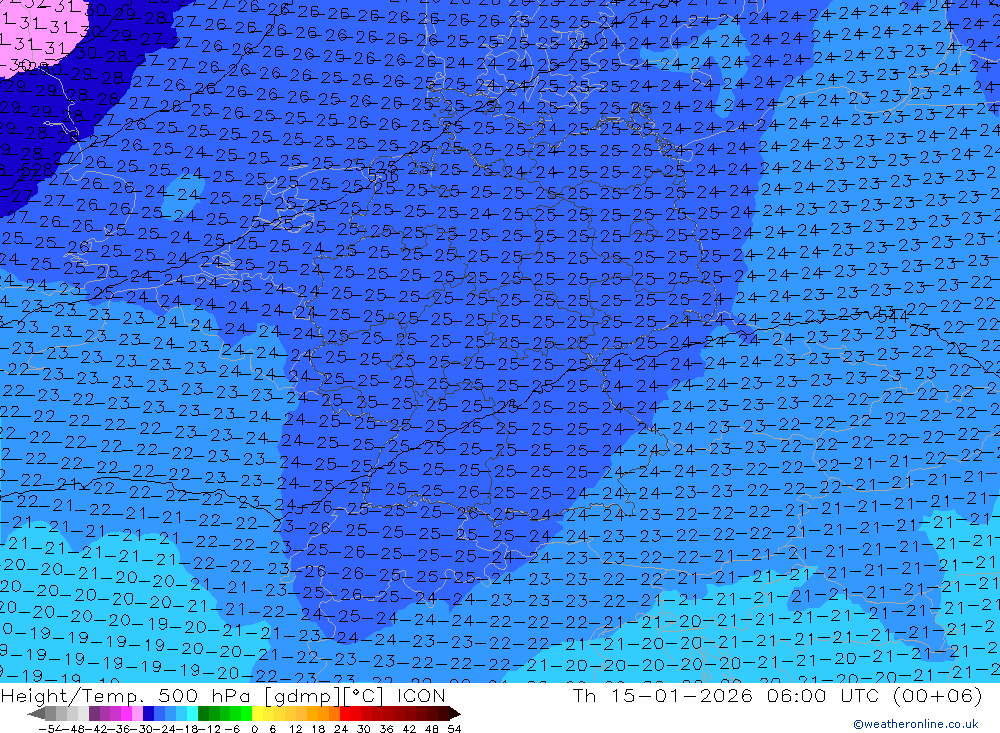Screen dimensions: 1000x733
Task: Click the 'Th 15-01-2026 06:00 UTC' timestamp
Action: point(727,695)
